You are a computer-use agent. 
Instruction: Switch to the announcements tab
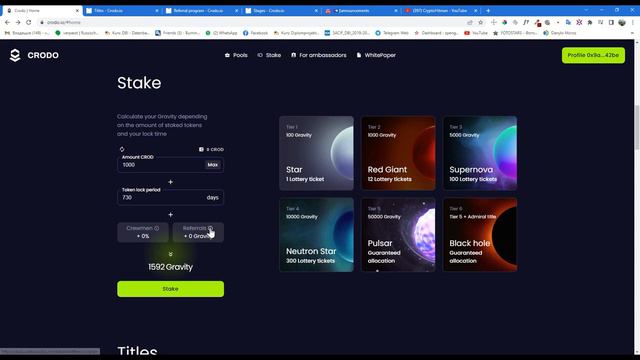[x=360, y=11]
